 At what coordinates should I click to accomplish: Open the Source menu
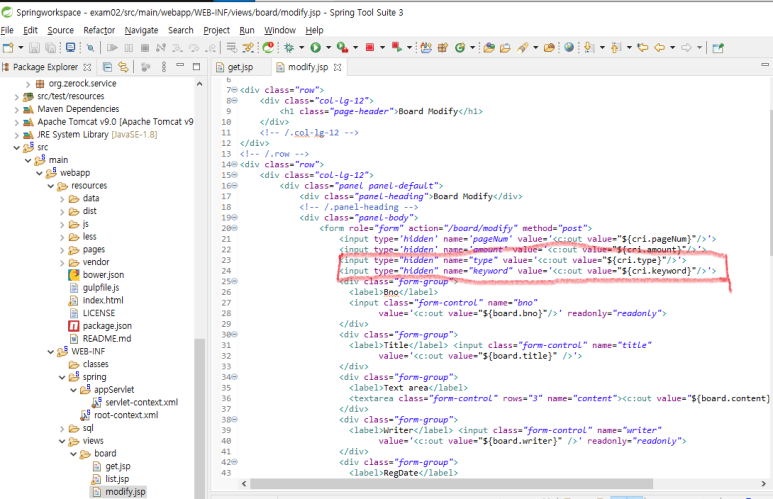point(60,30)
